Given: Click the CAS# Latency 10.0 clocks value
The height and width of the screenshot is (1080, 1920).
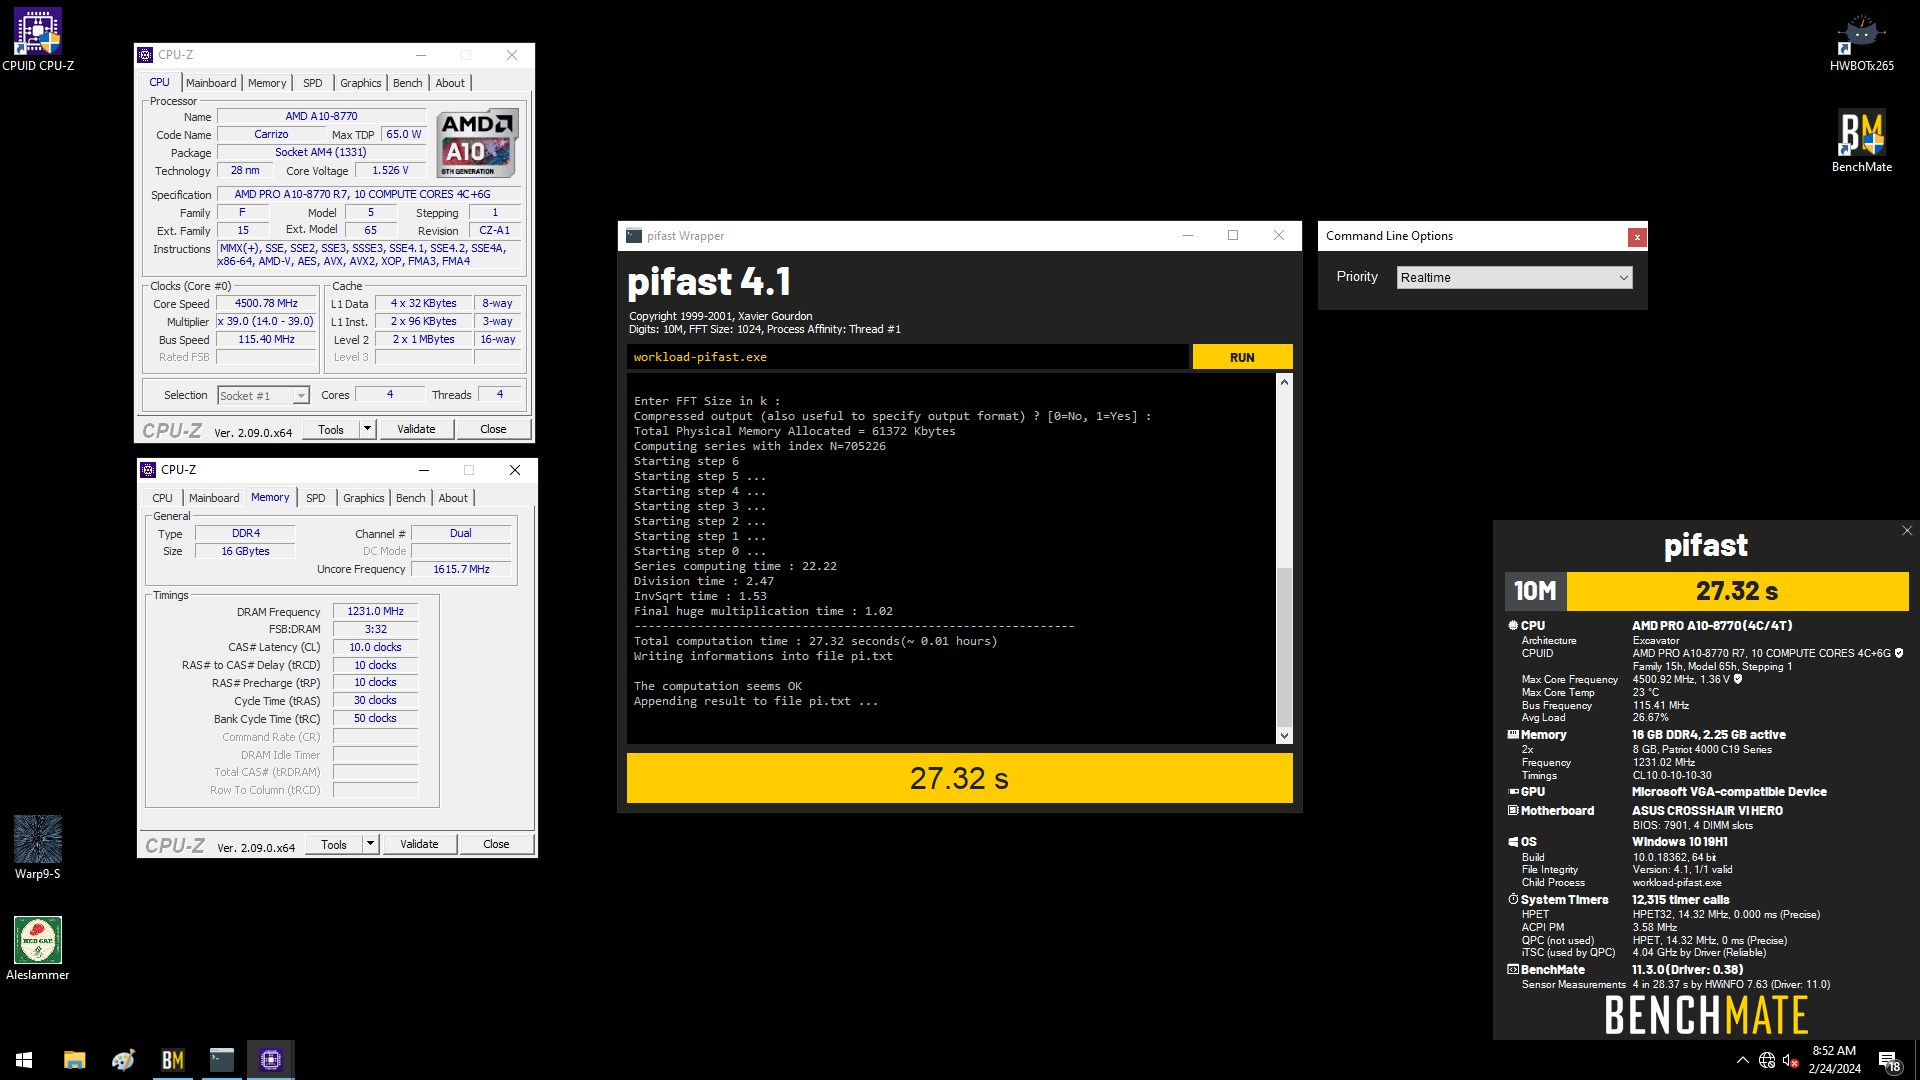Looking at the screenshot, I should 375,647.
